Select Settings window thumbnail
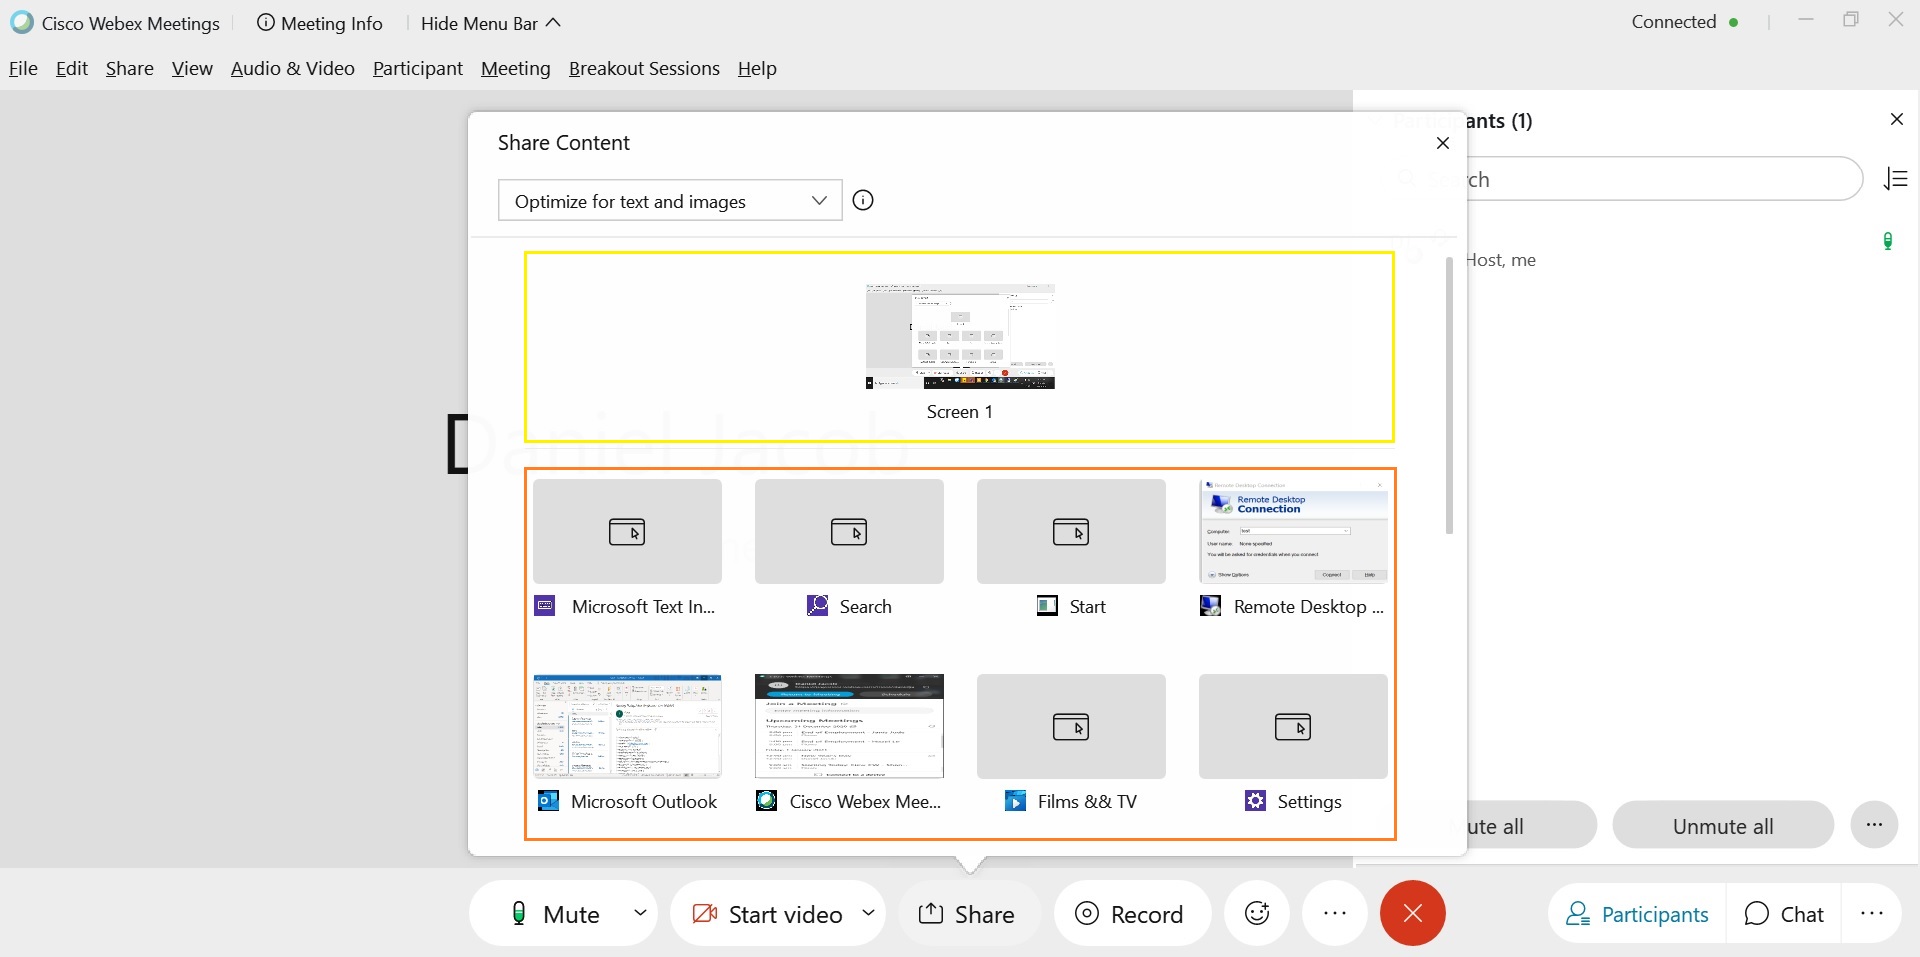 [x=1293, y=726]
